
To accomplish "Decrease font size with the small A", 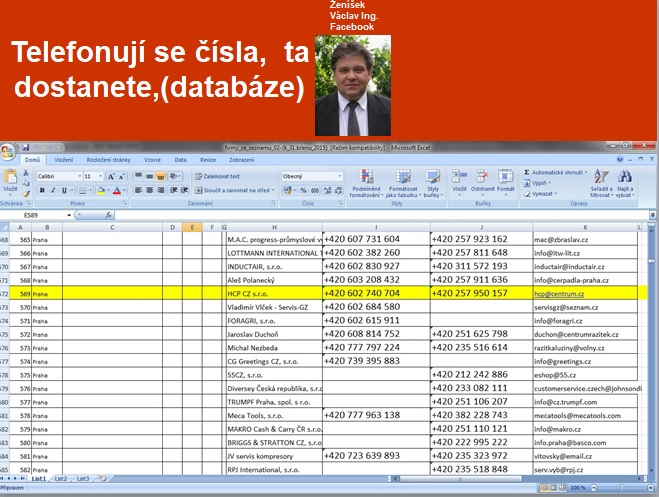I will coord(121,176).
